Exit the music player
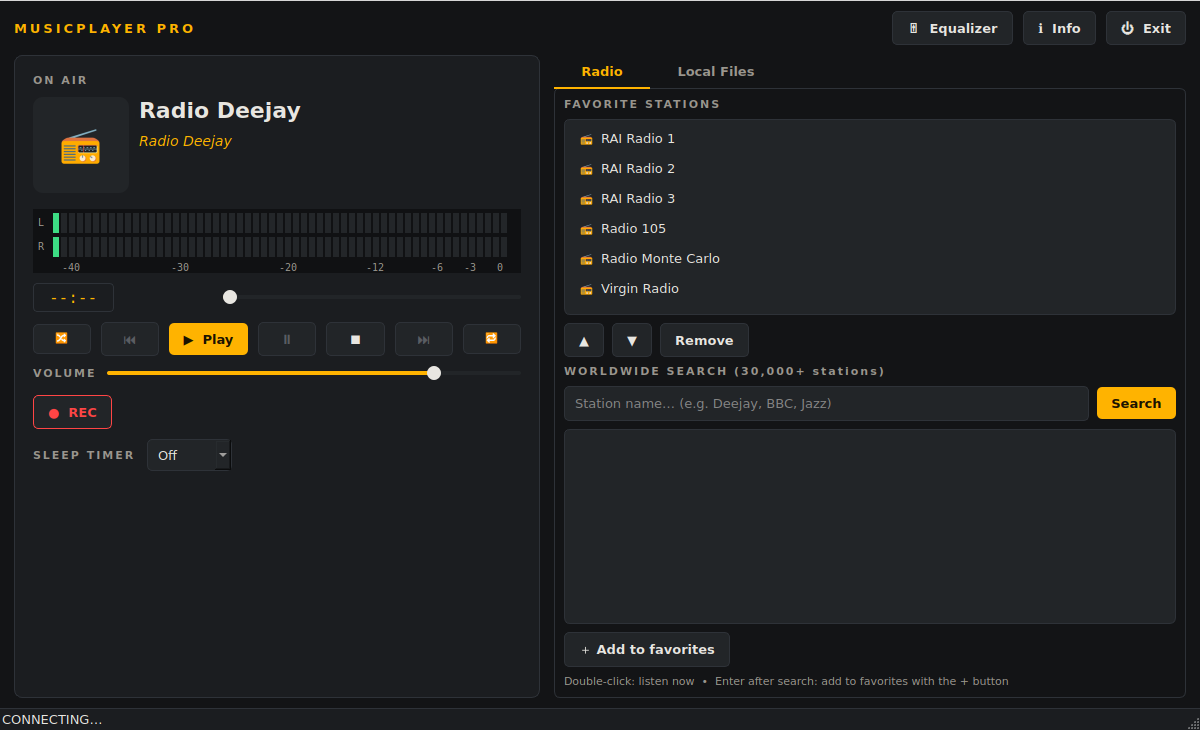 click(1146, 28)
